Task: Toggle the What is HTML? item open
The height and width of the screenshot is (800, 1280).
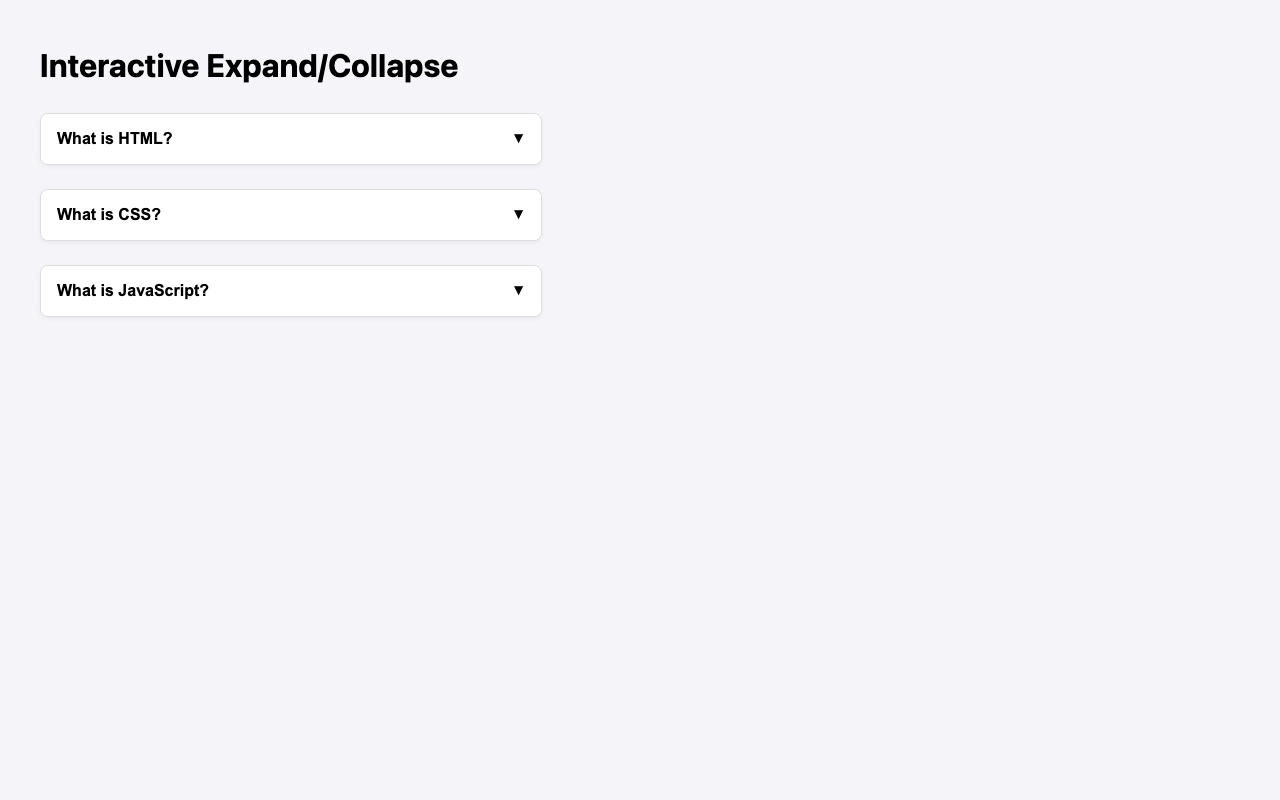Action: [x=290, y=138]
